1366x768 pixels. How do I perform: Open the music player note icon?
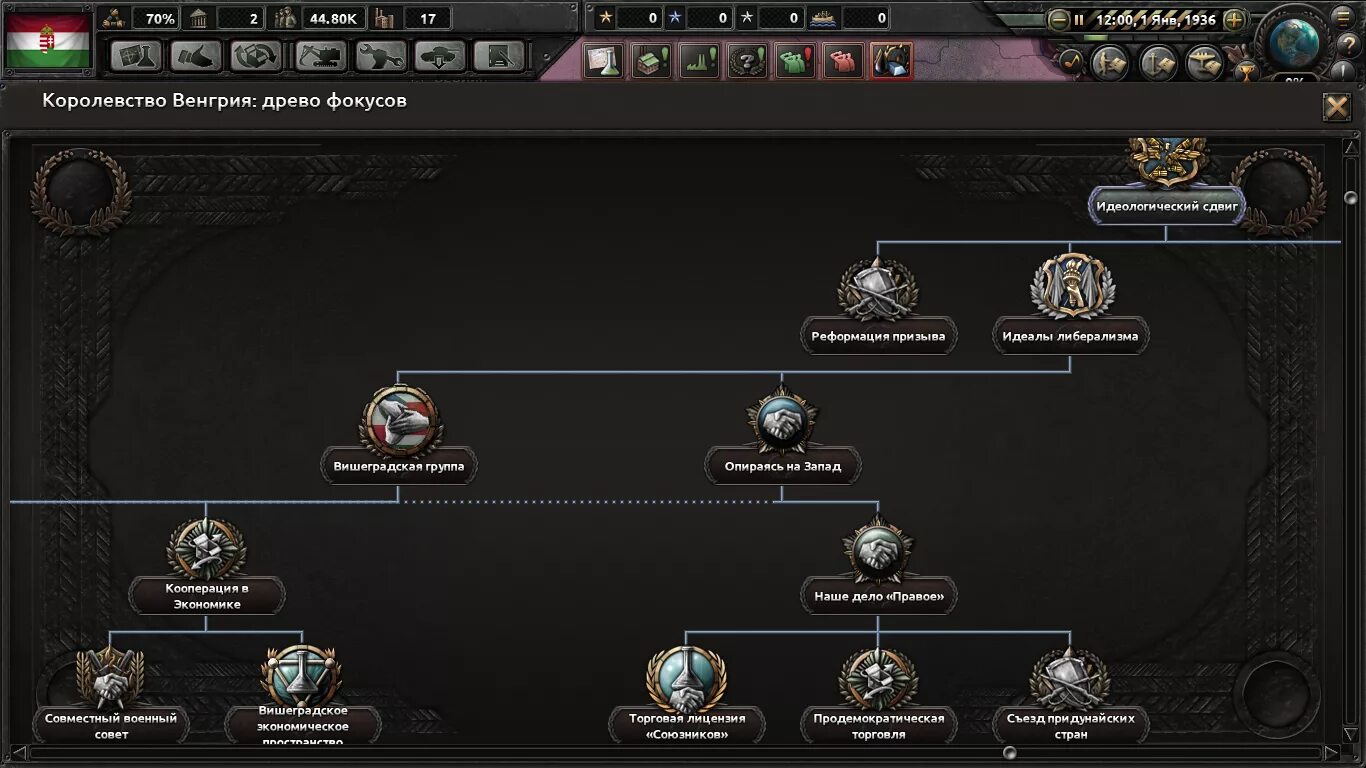1071,61
